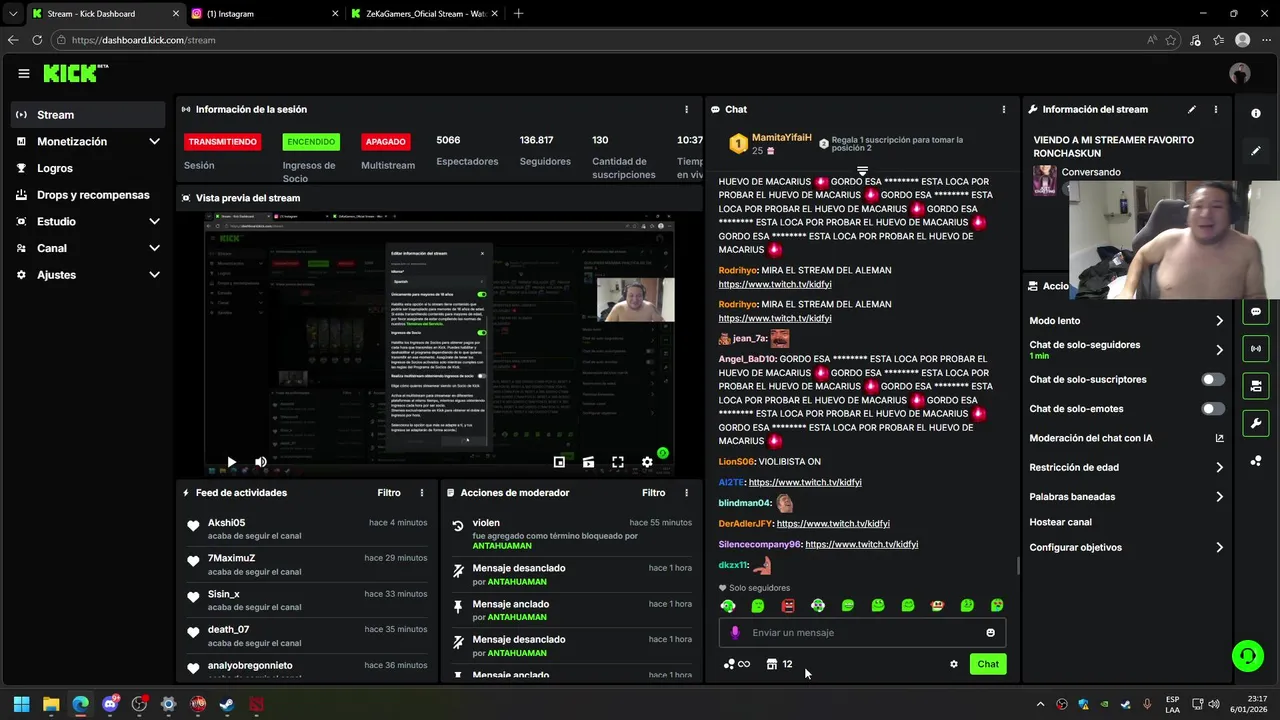Toggle broadcast signal icon in right rail
Screen dimensions: 1280x720
click(x=1256, y=349)
